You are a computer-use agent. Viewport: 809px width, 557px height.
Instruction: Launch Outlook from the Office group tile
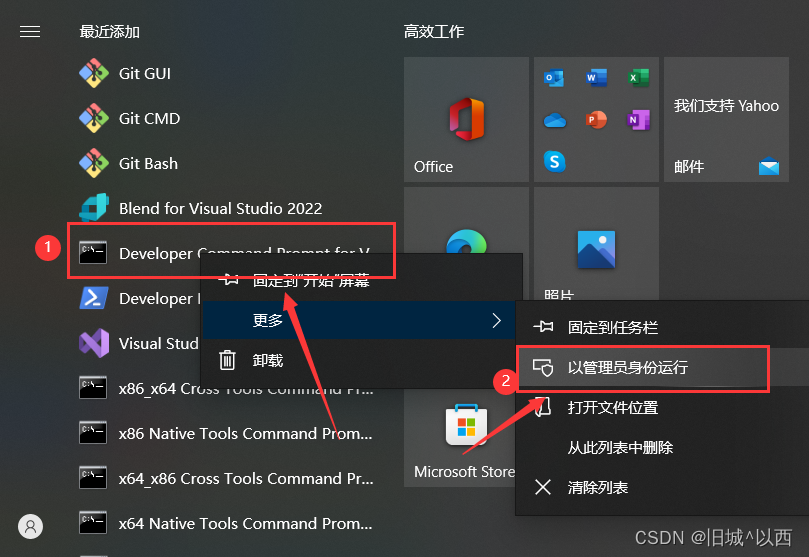tap(554, 78)
